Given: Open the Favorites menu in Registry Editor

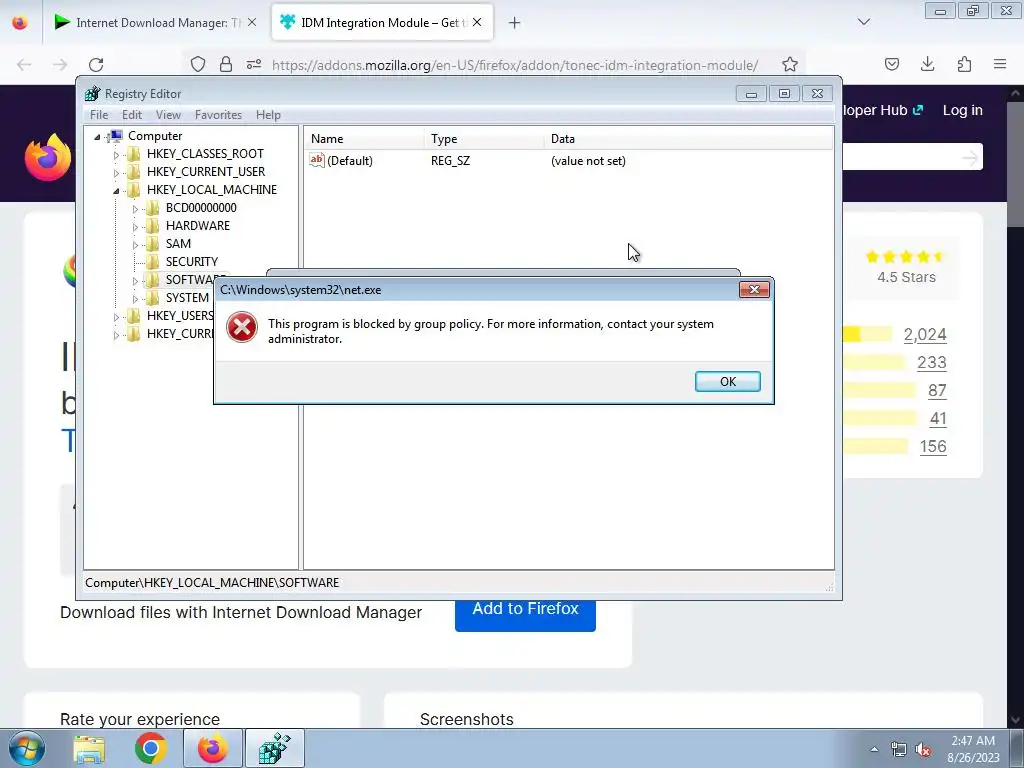Looking at the screenshot, I should (218, 115).
